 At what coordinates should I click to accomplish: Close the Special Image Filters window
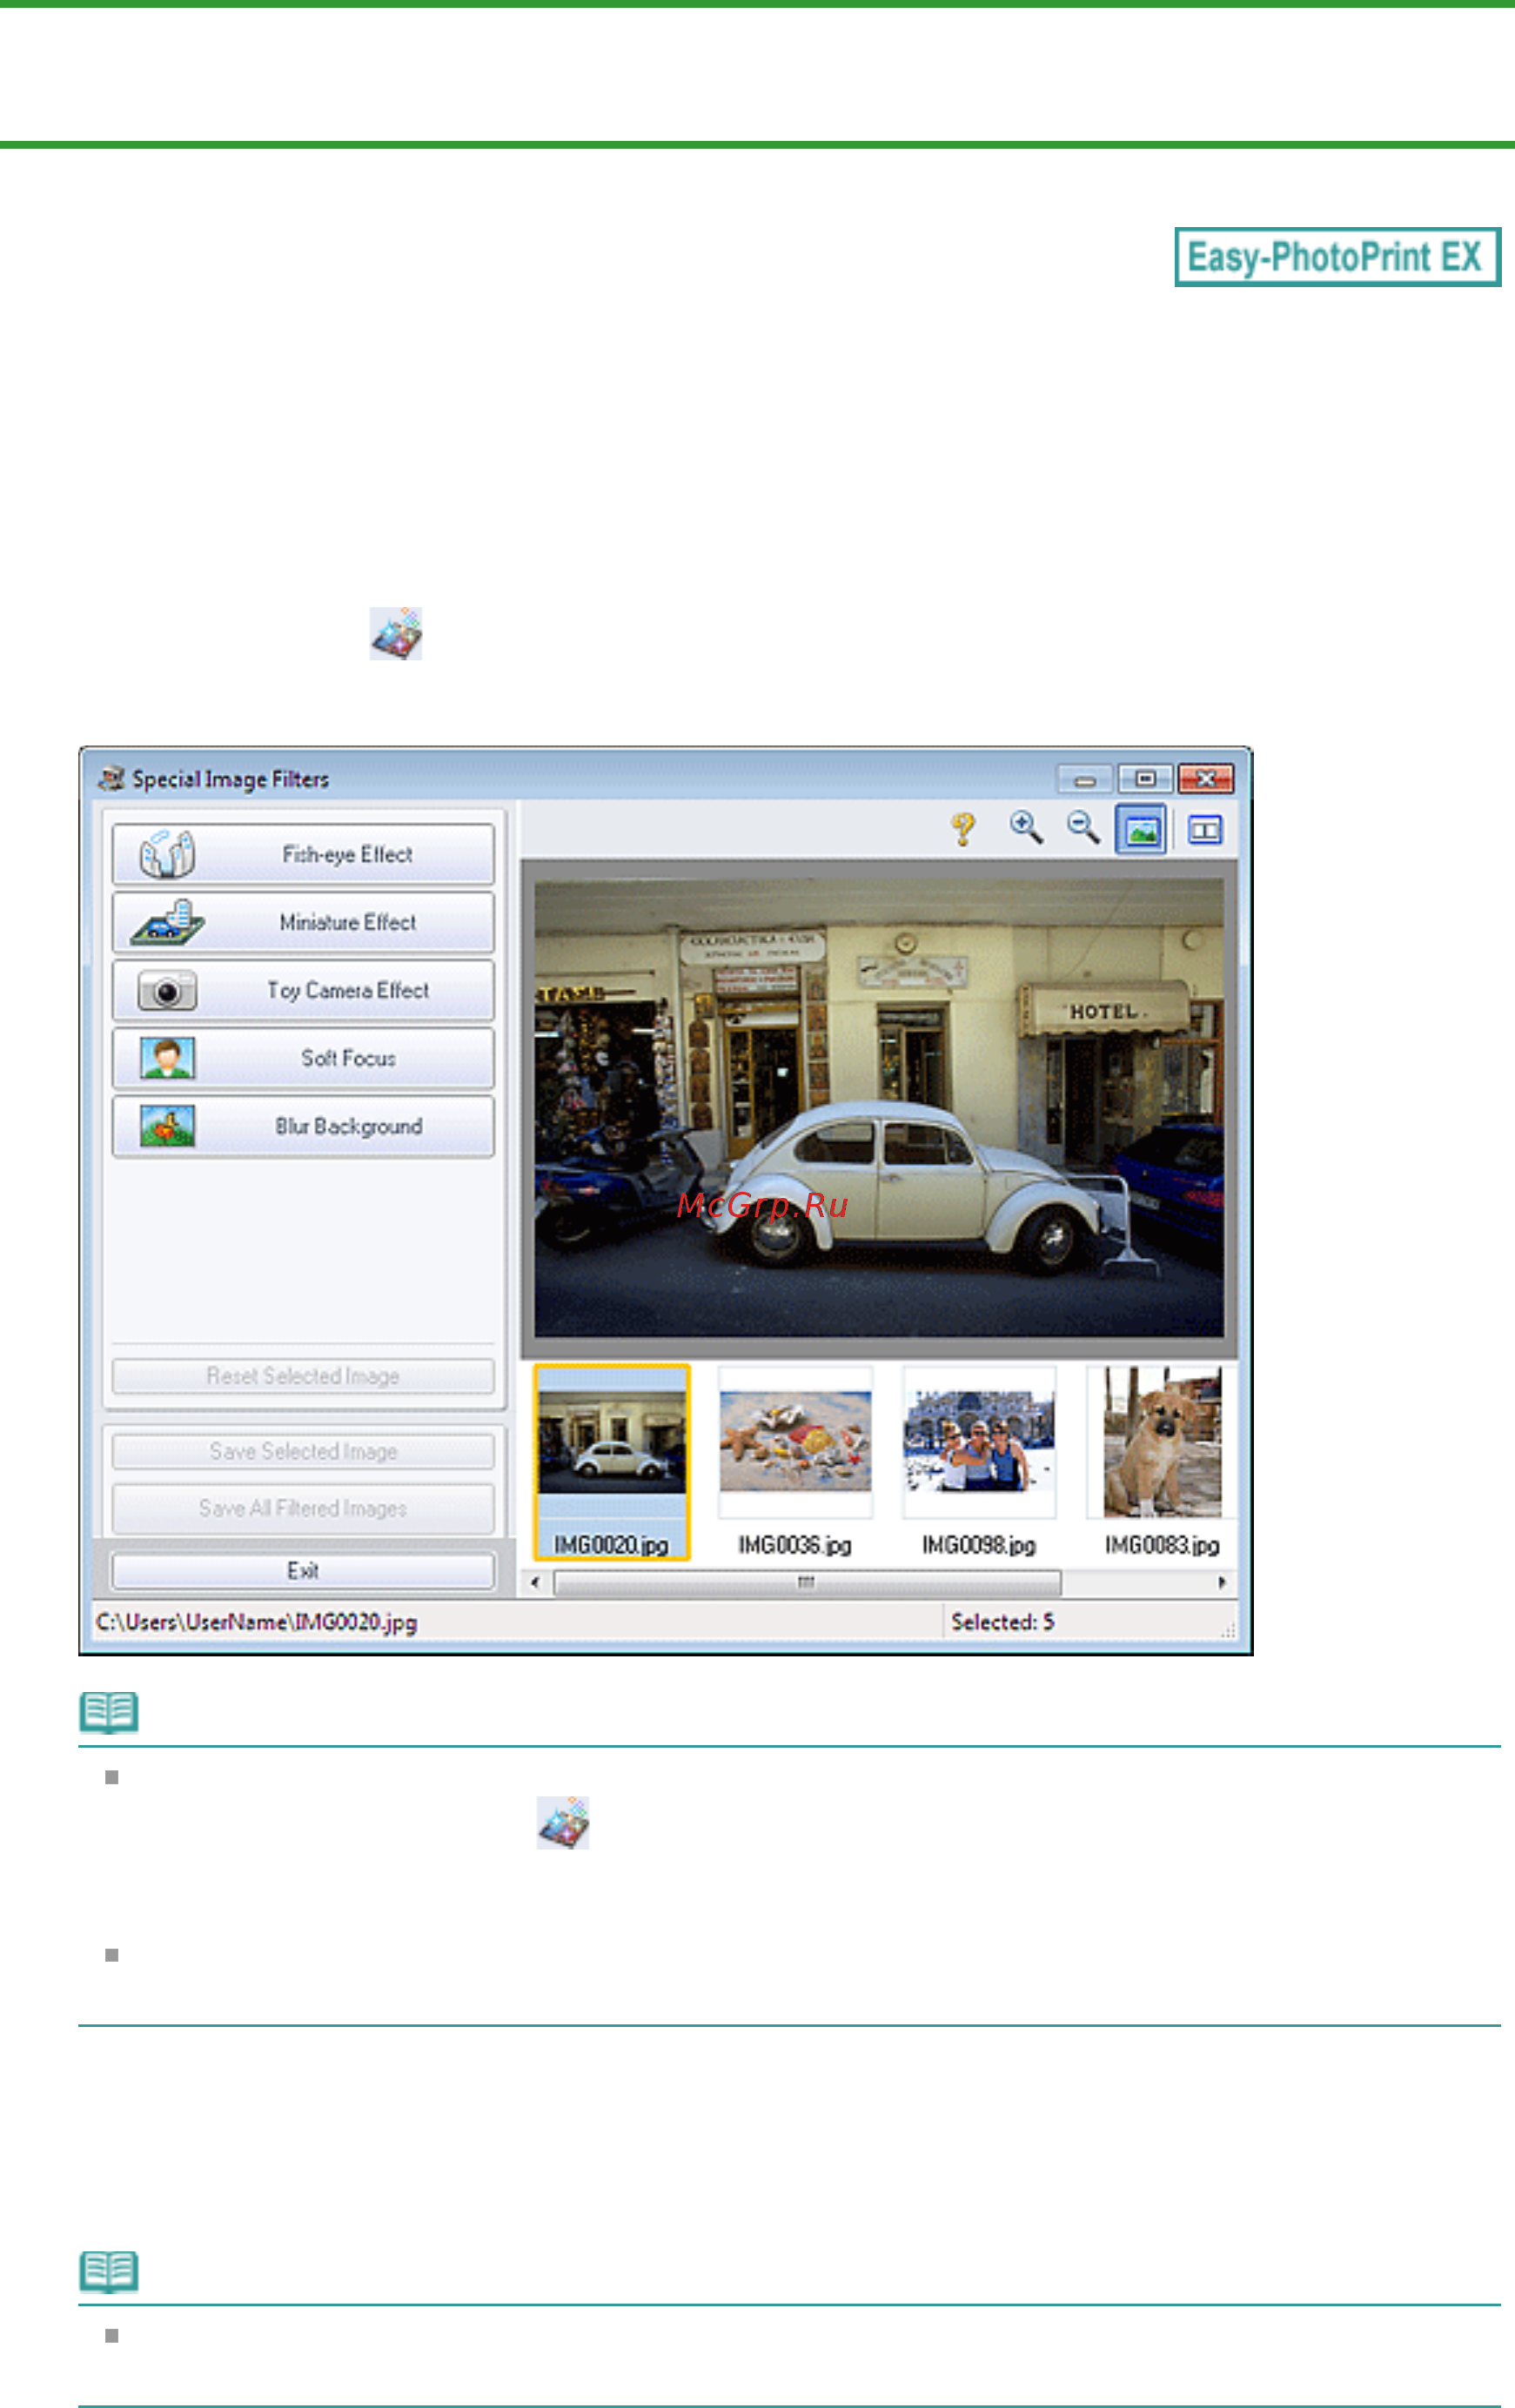[x=1205, y=778]
